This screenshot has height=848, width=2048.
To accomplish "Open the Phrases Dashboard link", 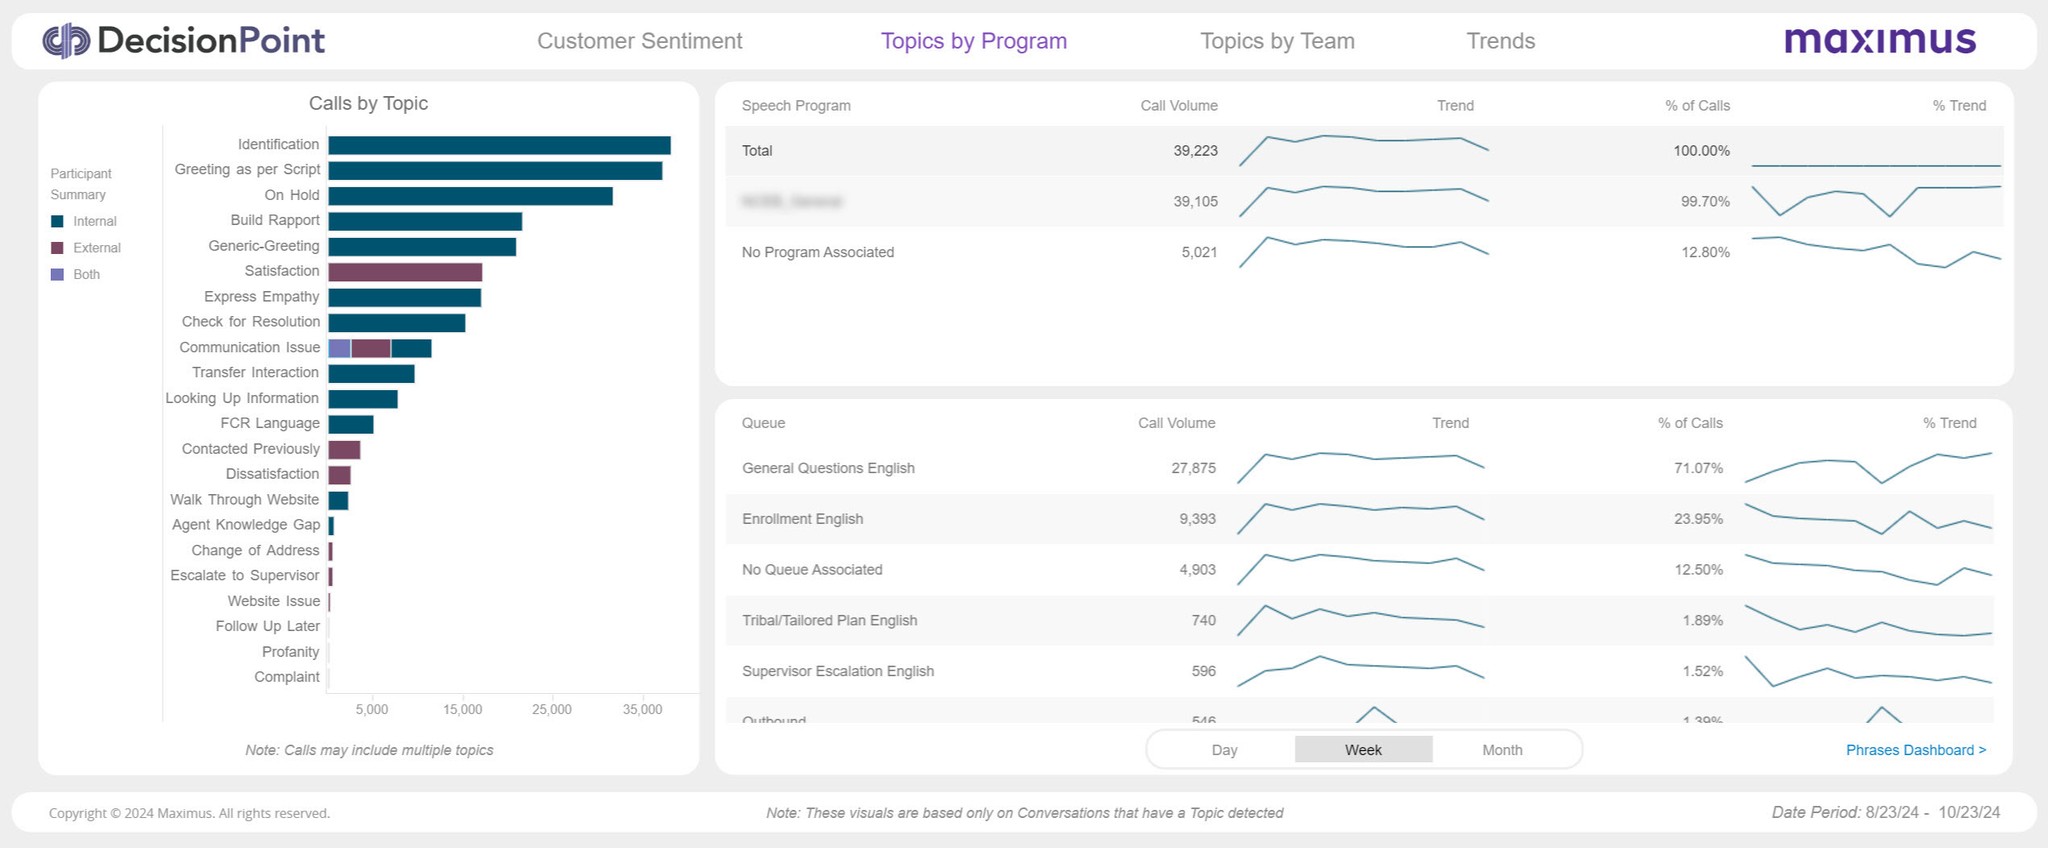I will [x=1916, y=750].
